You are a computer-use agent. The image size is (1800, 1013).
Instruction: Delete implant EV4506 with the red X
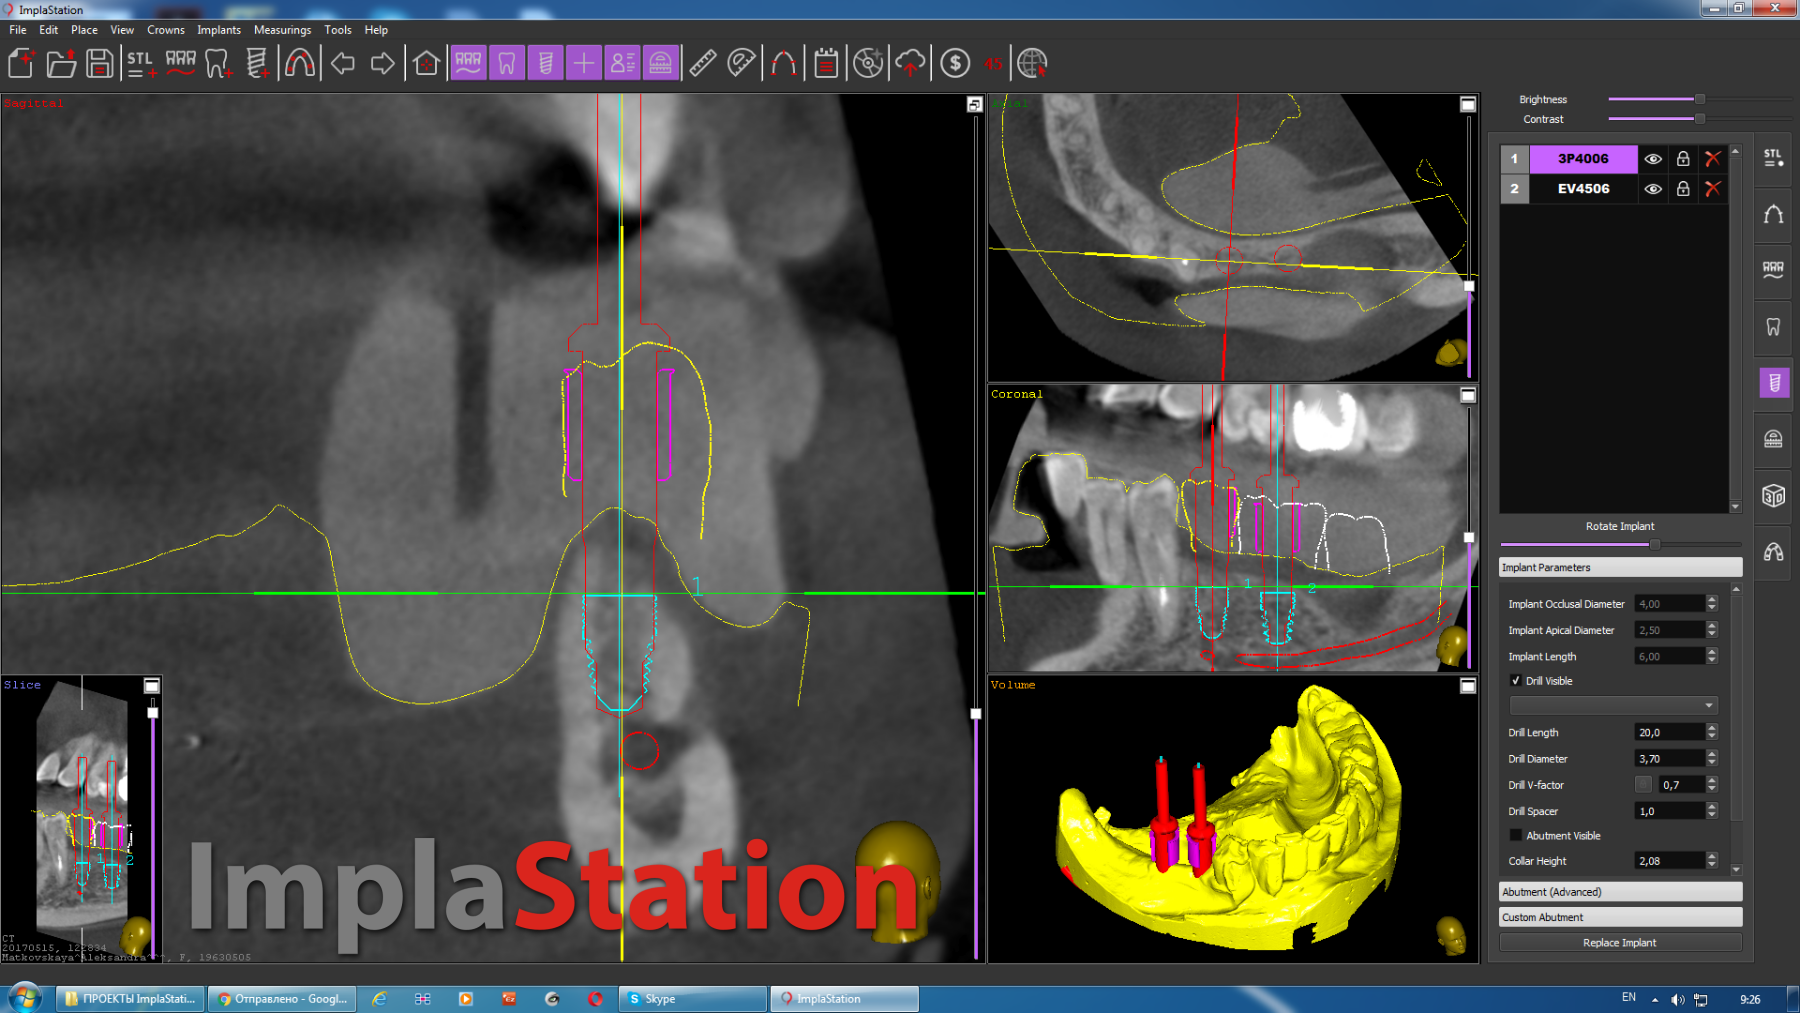tap(1713, 188)
